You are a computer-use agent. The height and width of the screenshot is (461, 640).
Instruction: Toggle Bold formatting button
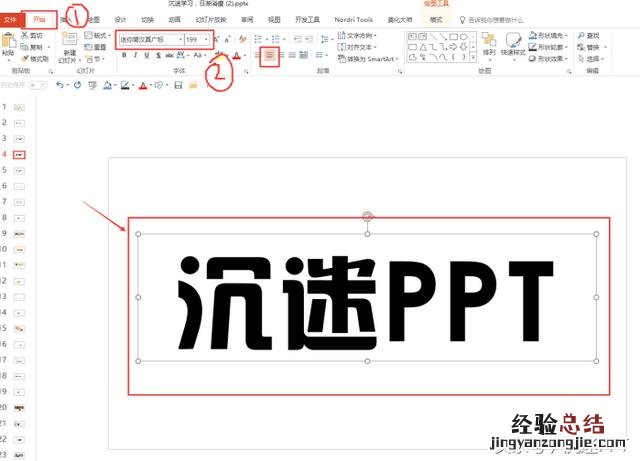tap(124, 55)
